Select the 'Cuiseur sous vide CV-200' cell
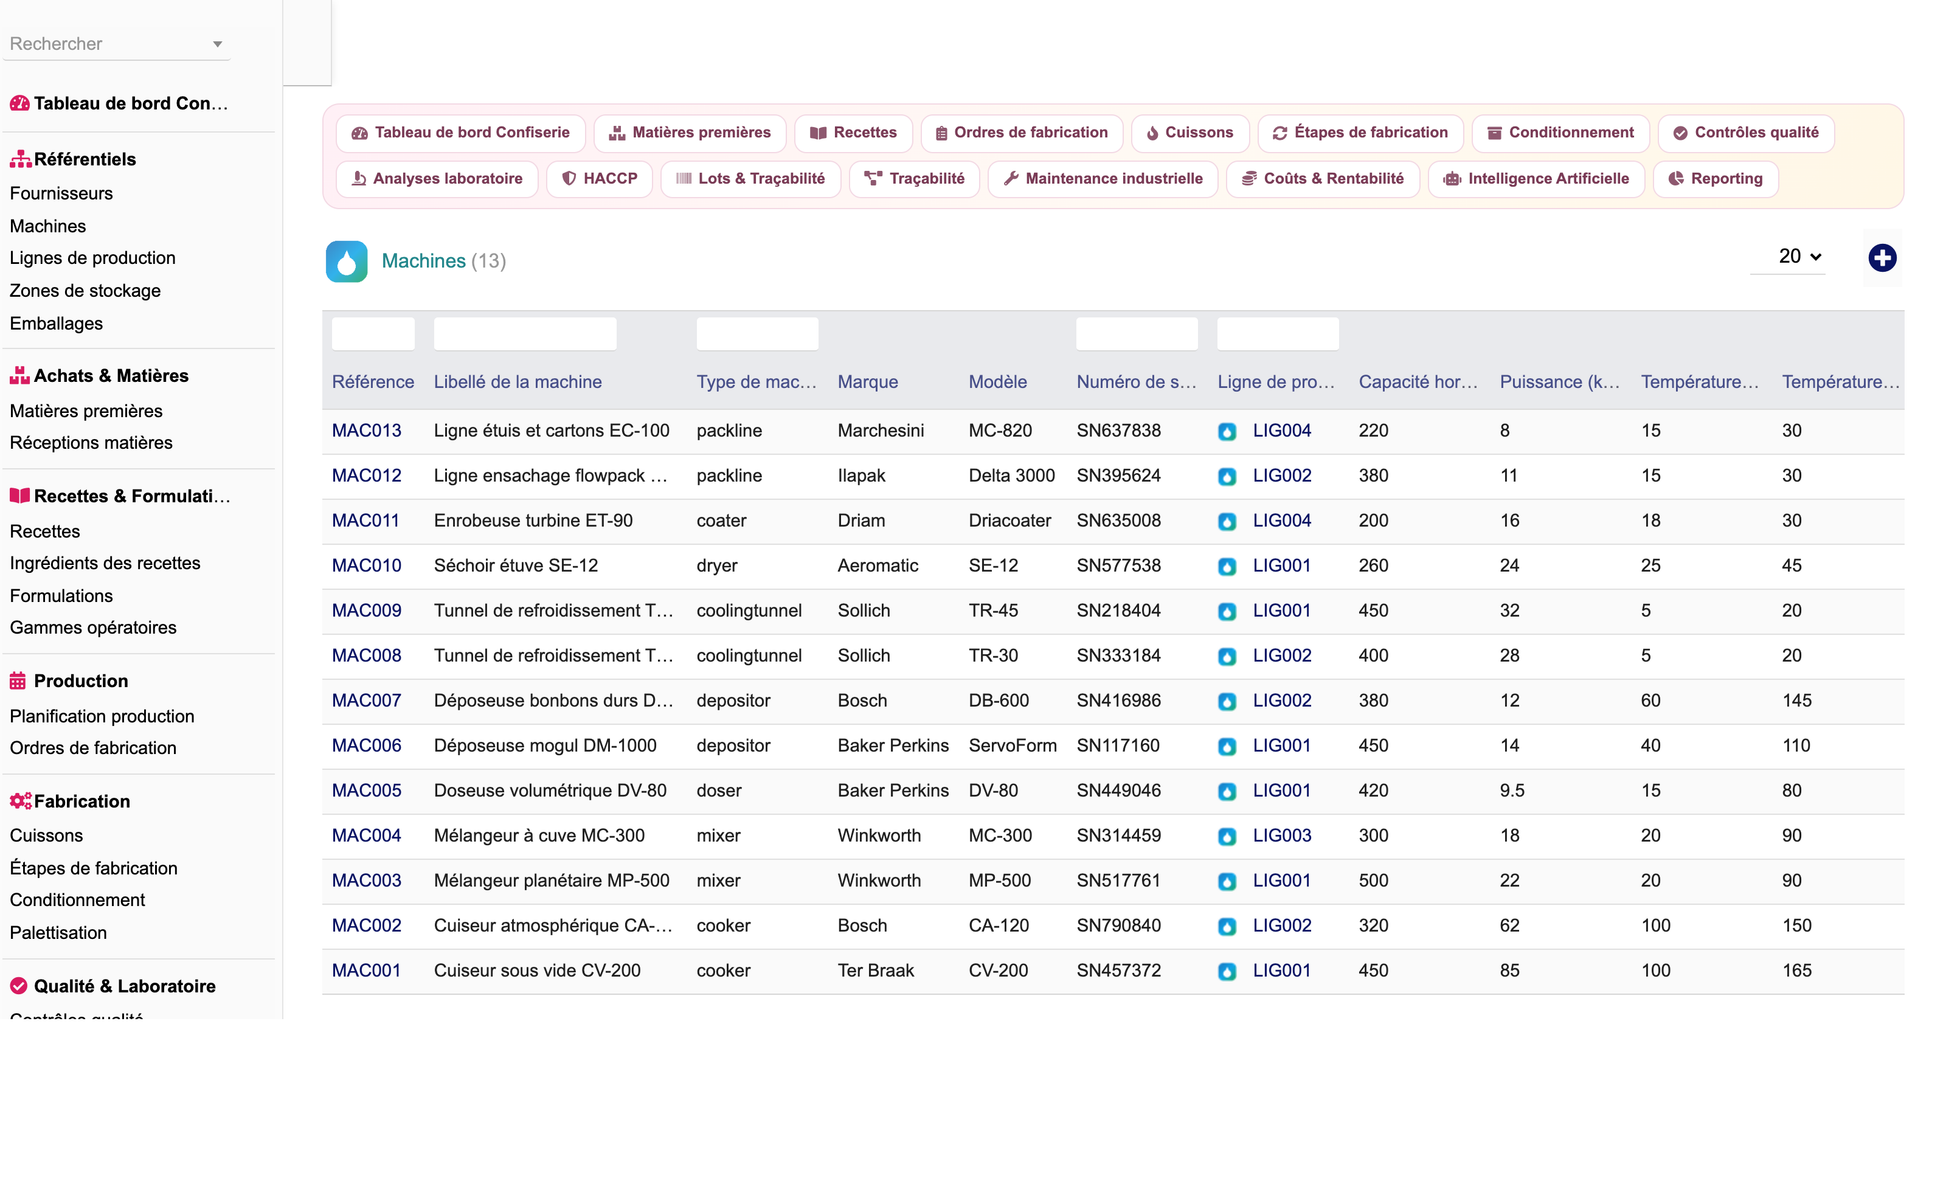 pyautogui.click(x=537, y=971)
